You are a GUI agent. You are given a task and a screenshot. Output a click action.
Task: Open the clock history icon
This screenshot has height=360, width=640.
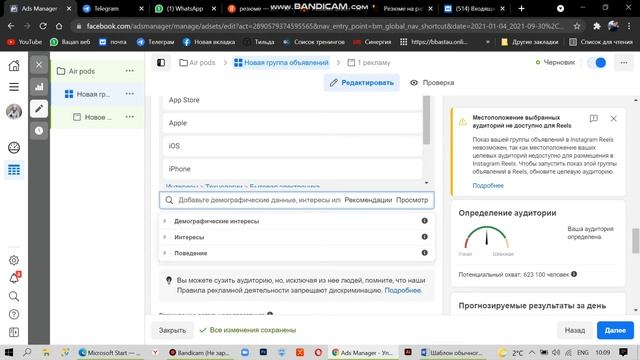[x=39, y=131]
